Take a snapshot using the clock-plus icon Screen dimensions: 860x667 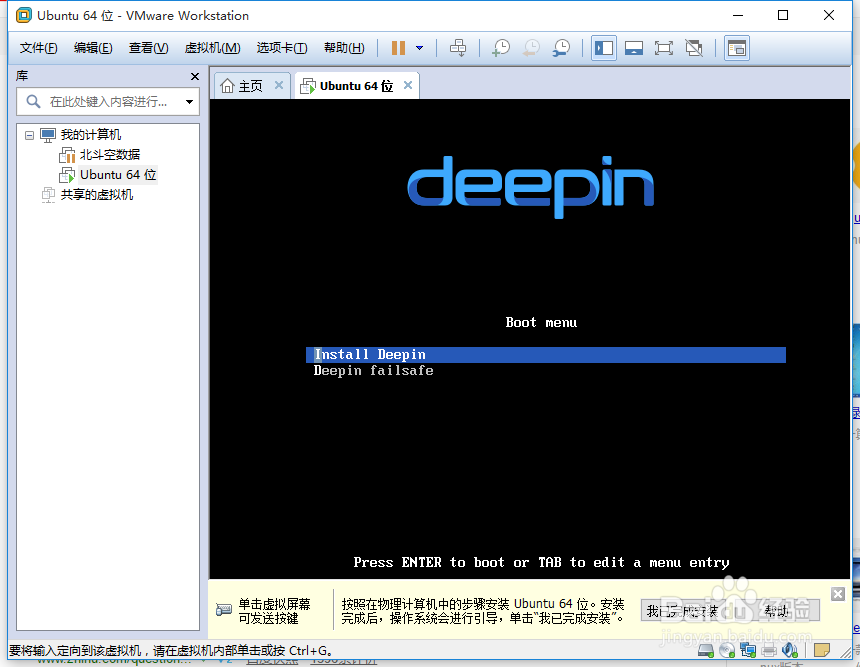click(500, 47)
